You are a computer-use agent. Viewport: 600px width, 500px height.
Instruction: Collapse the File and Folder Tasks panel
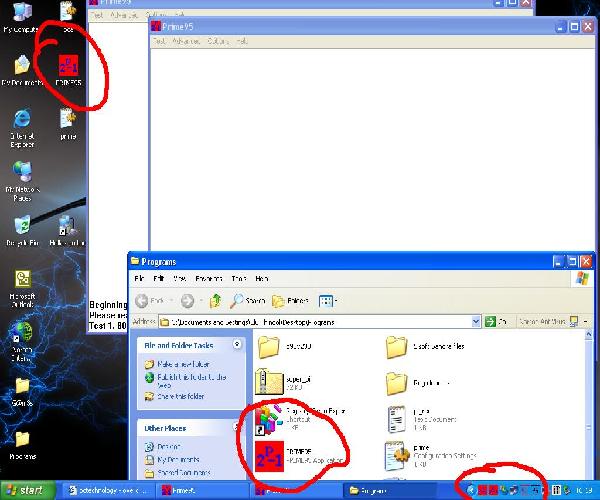[237, 344]
